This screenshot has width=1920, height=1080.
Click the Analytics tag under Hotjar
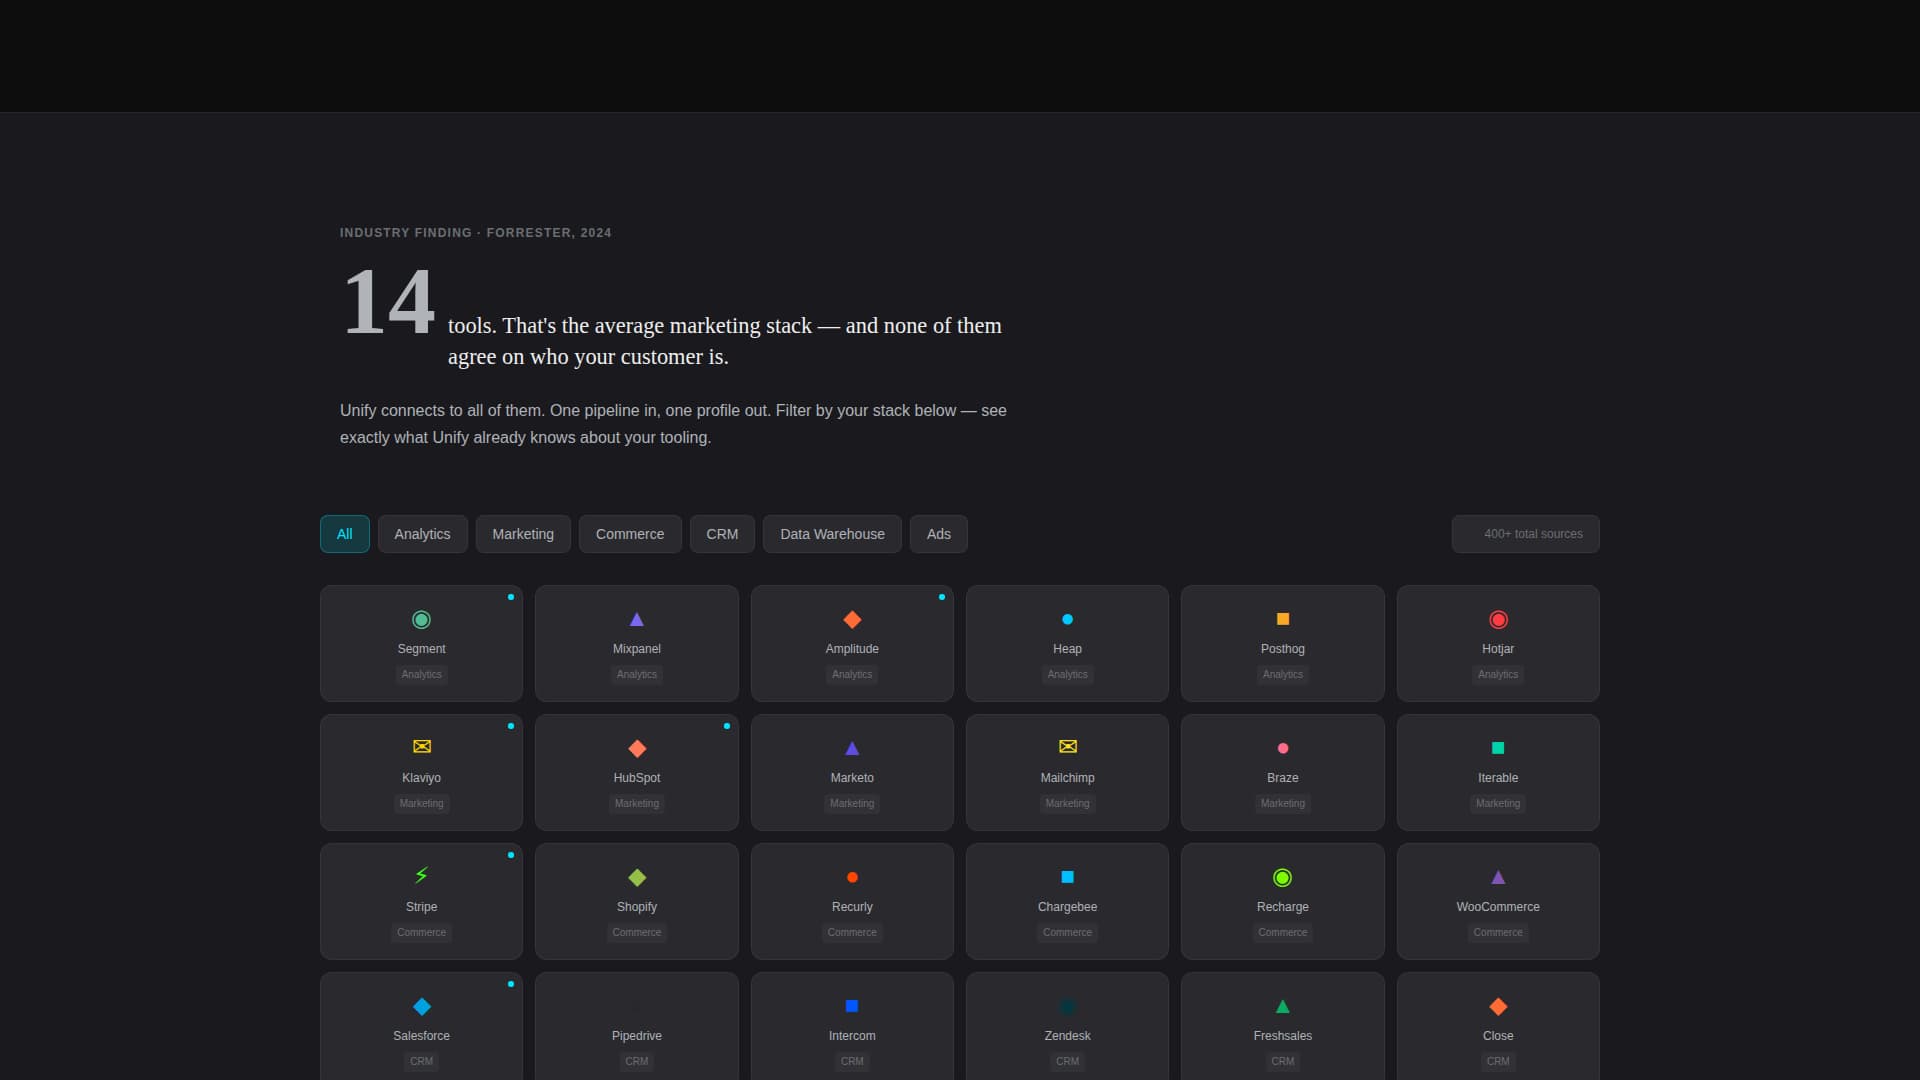[1498, 675]
